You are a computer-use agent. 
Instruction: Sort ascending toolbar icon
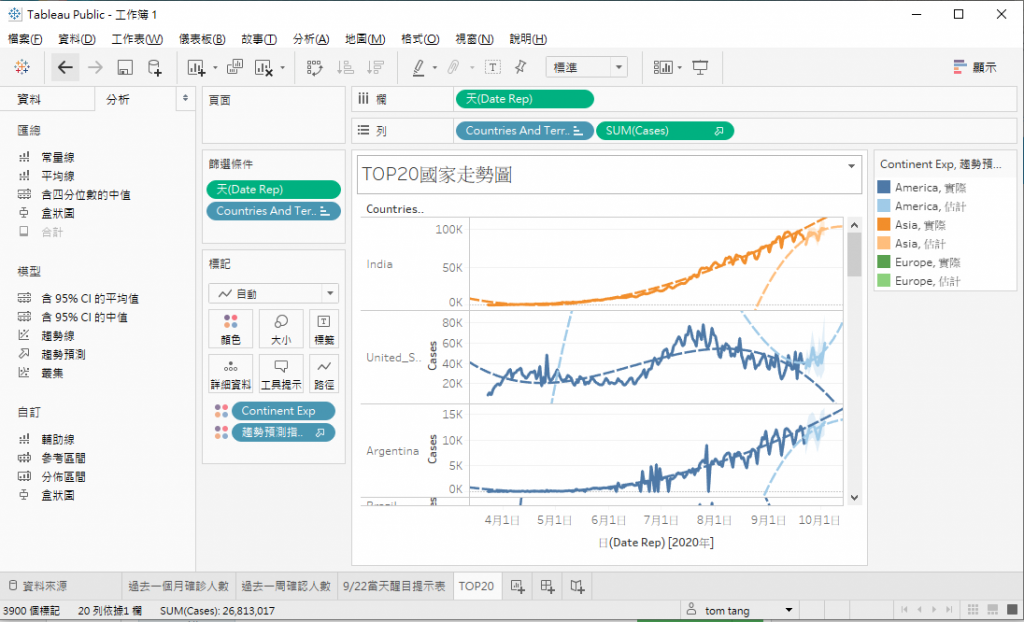[345, 67]
